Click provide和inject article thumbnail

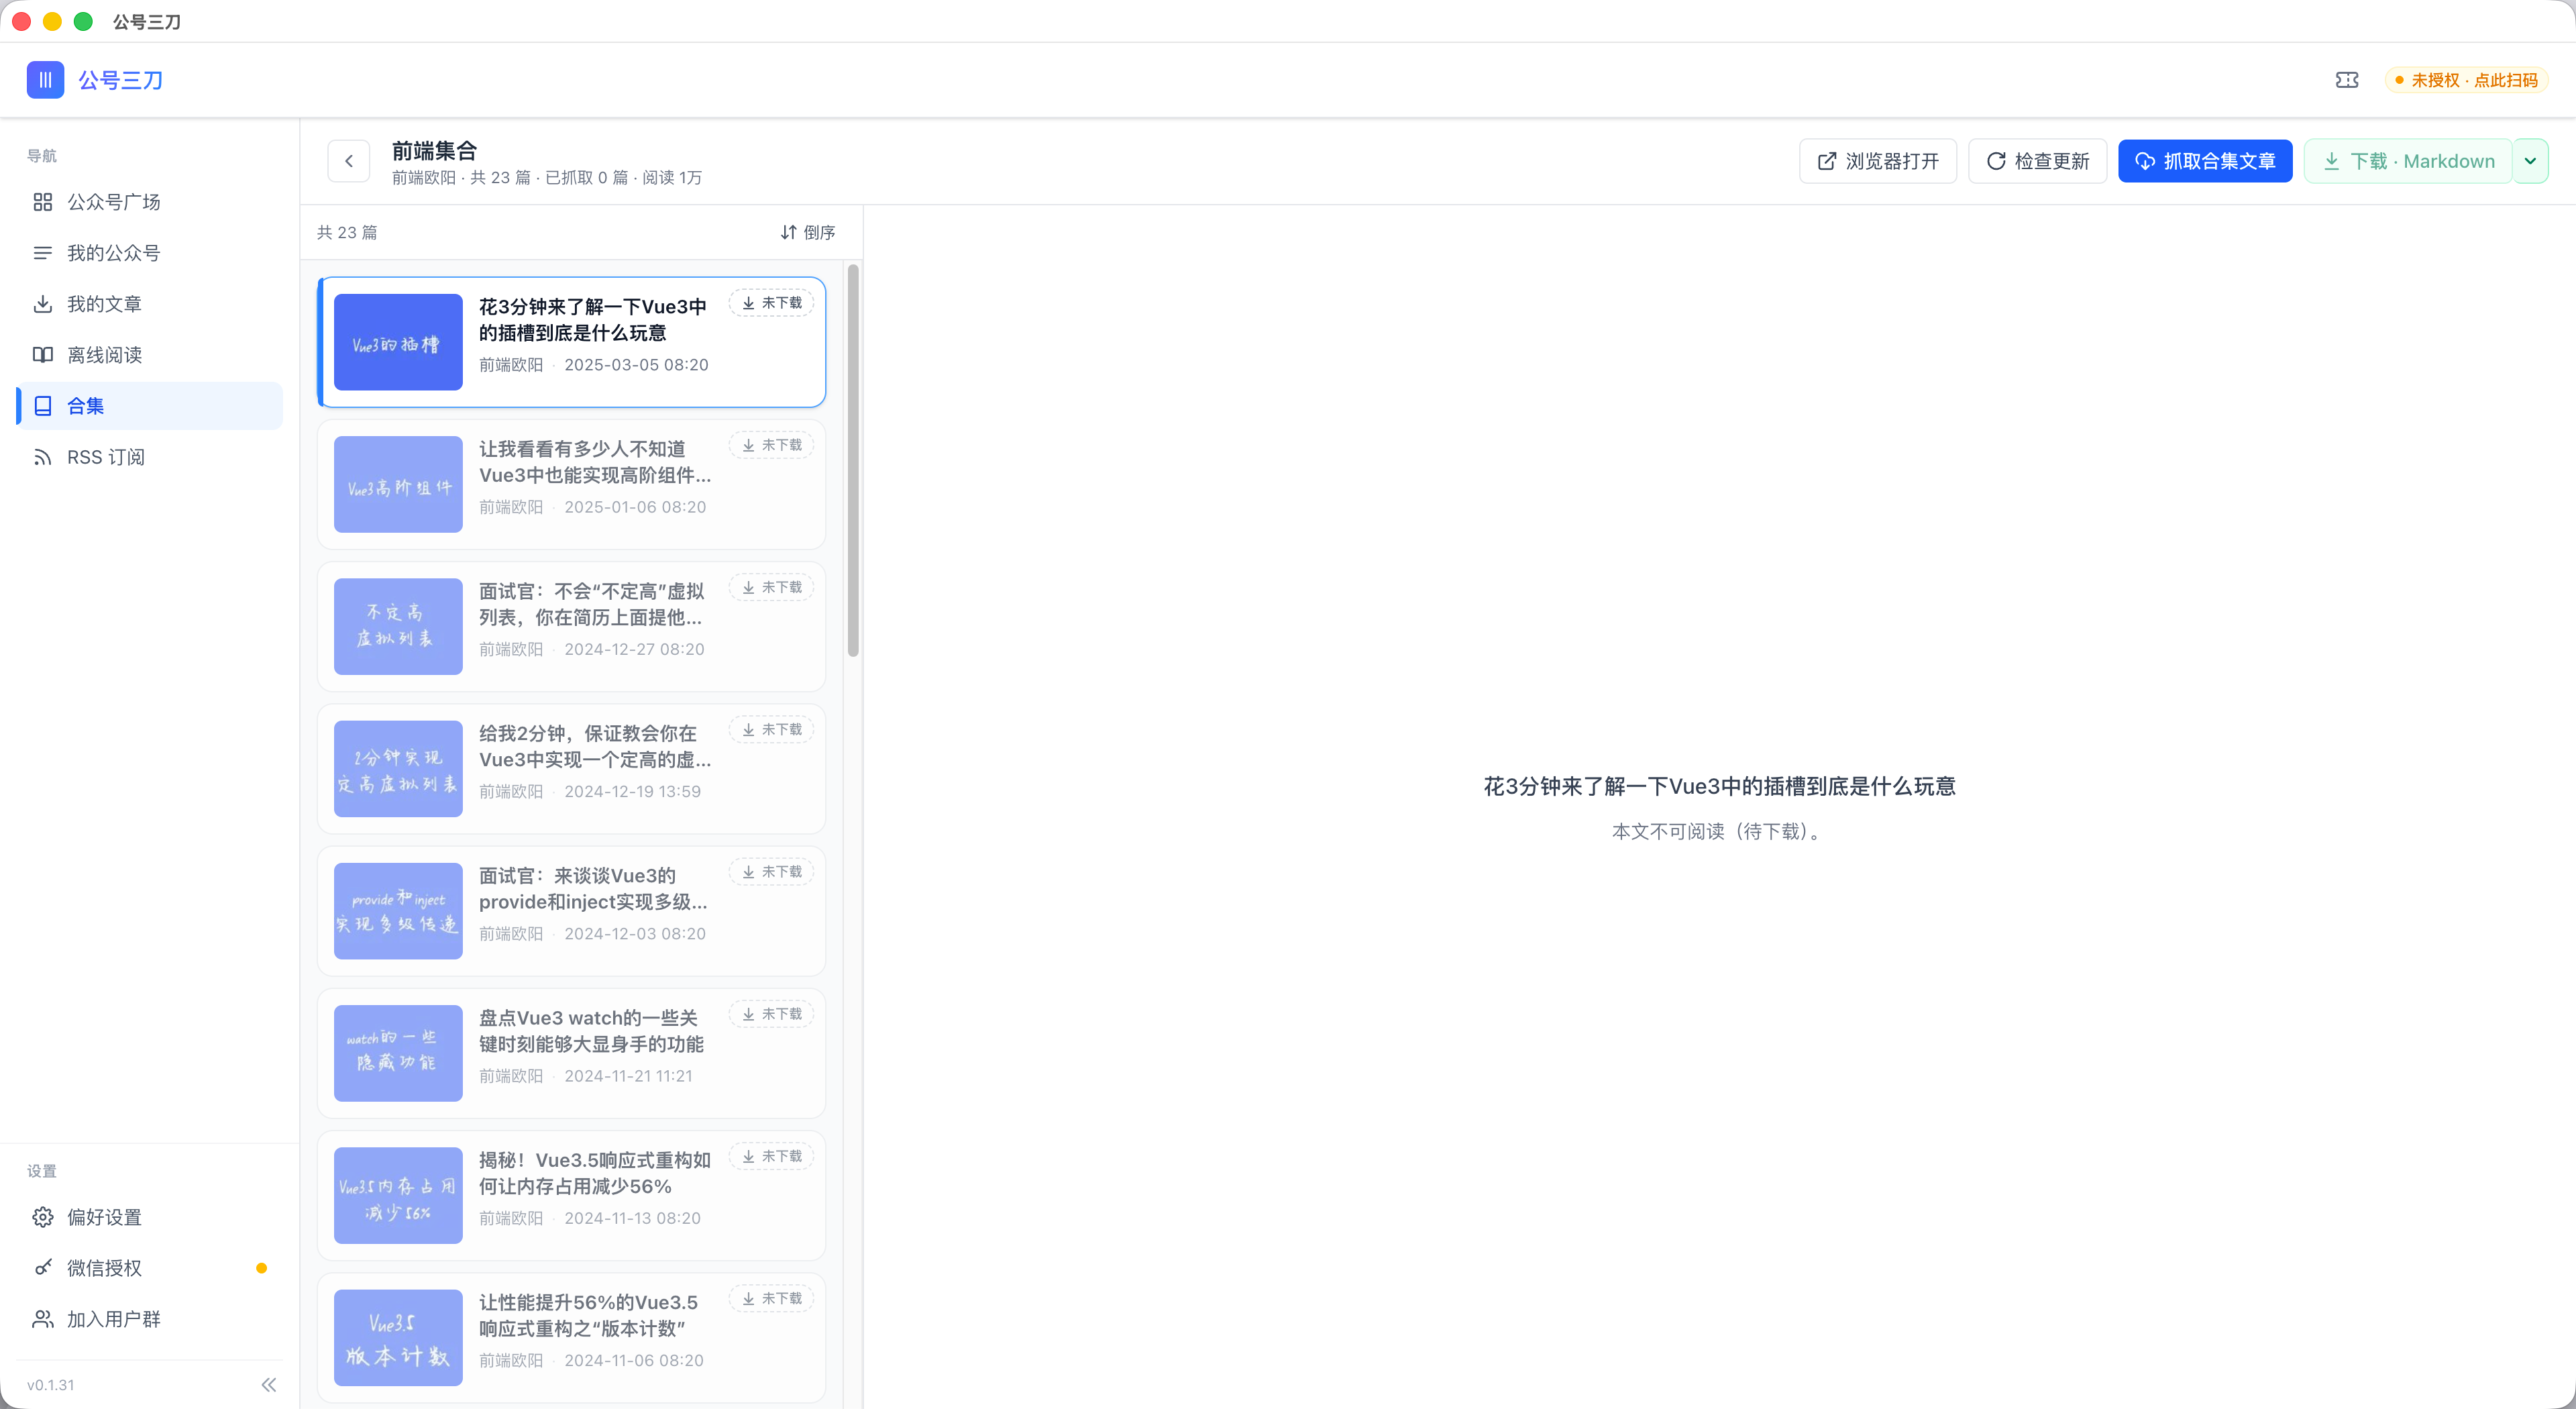pyautogui.click(x=398, y=911)
